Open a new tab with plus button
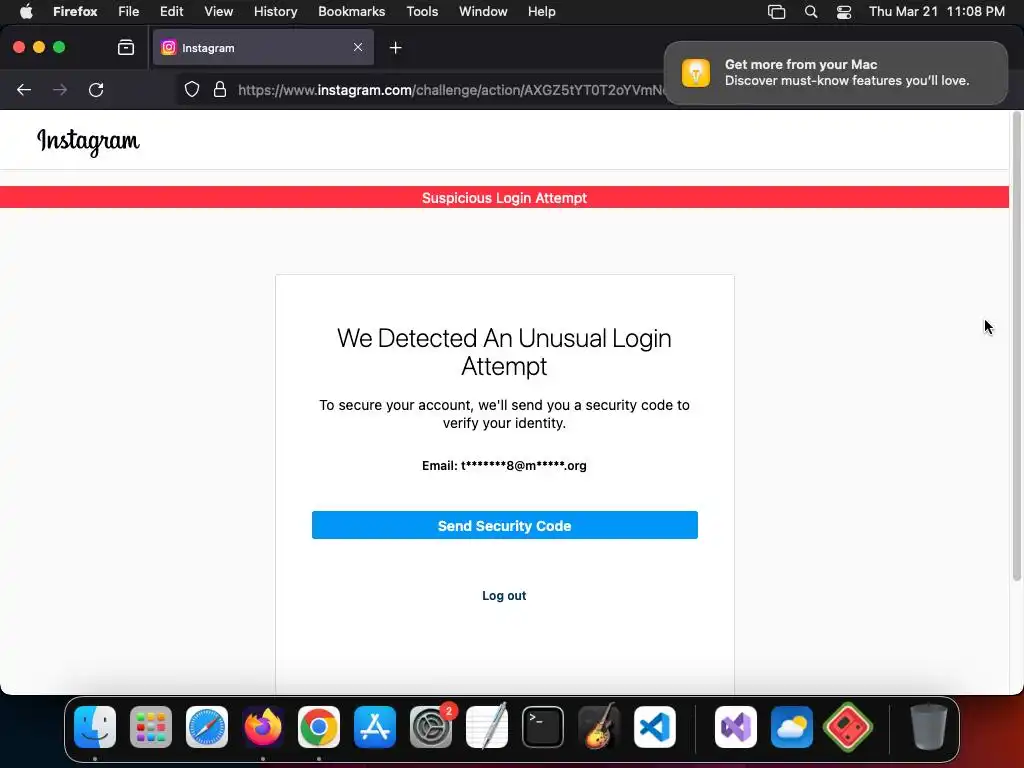 [395, 48]
